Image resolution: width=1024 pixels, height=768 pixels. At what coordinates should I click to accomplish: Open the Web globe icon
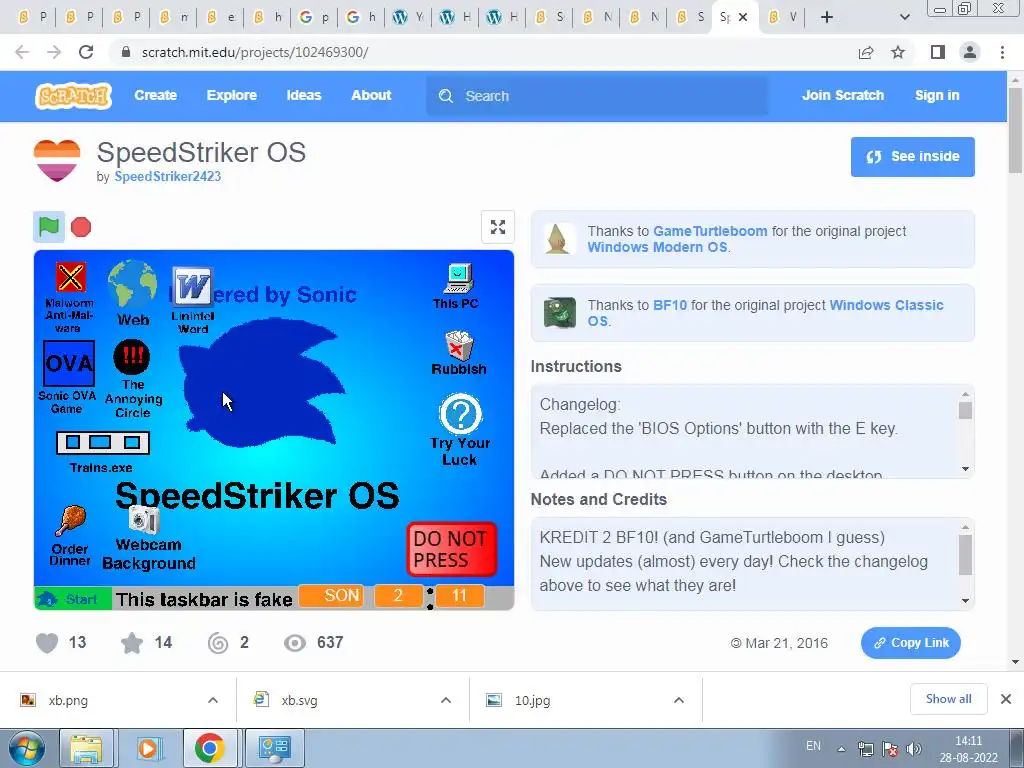[x=133, y=293]
